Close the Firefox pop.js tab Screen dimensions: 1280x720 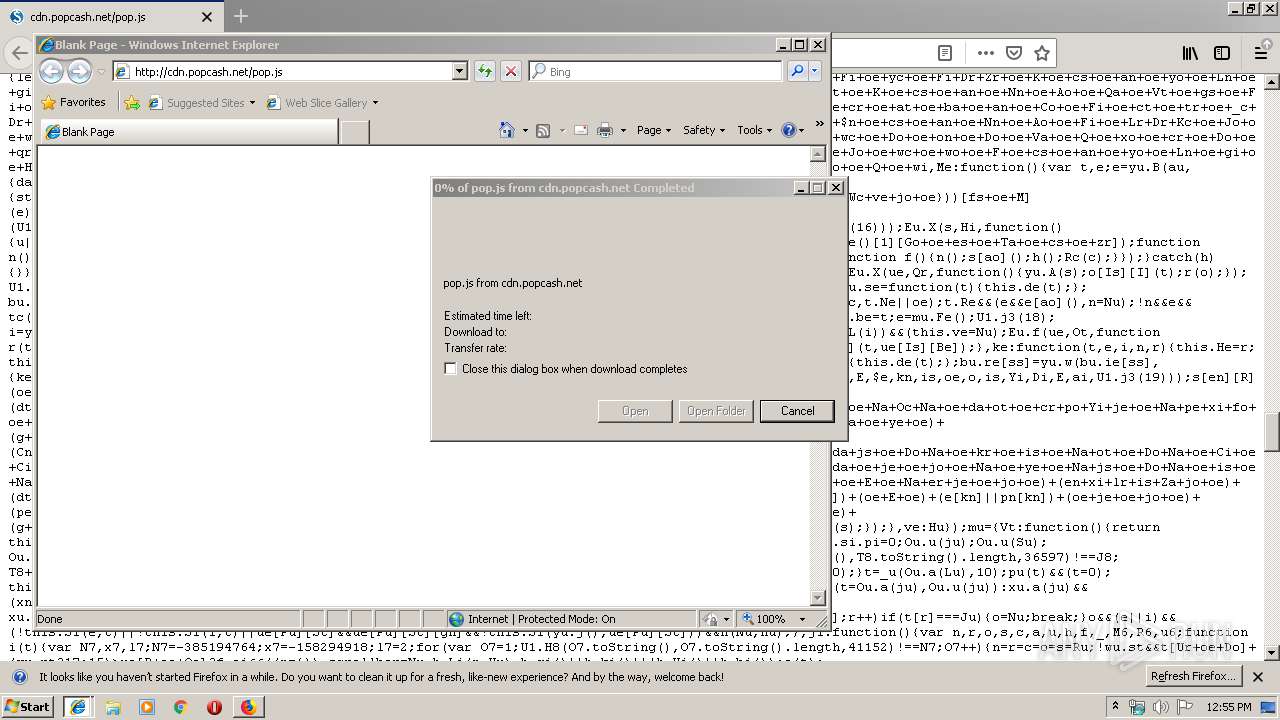207,17
